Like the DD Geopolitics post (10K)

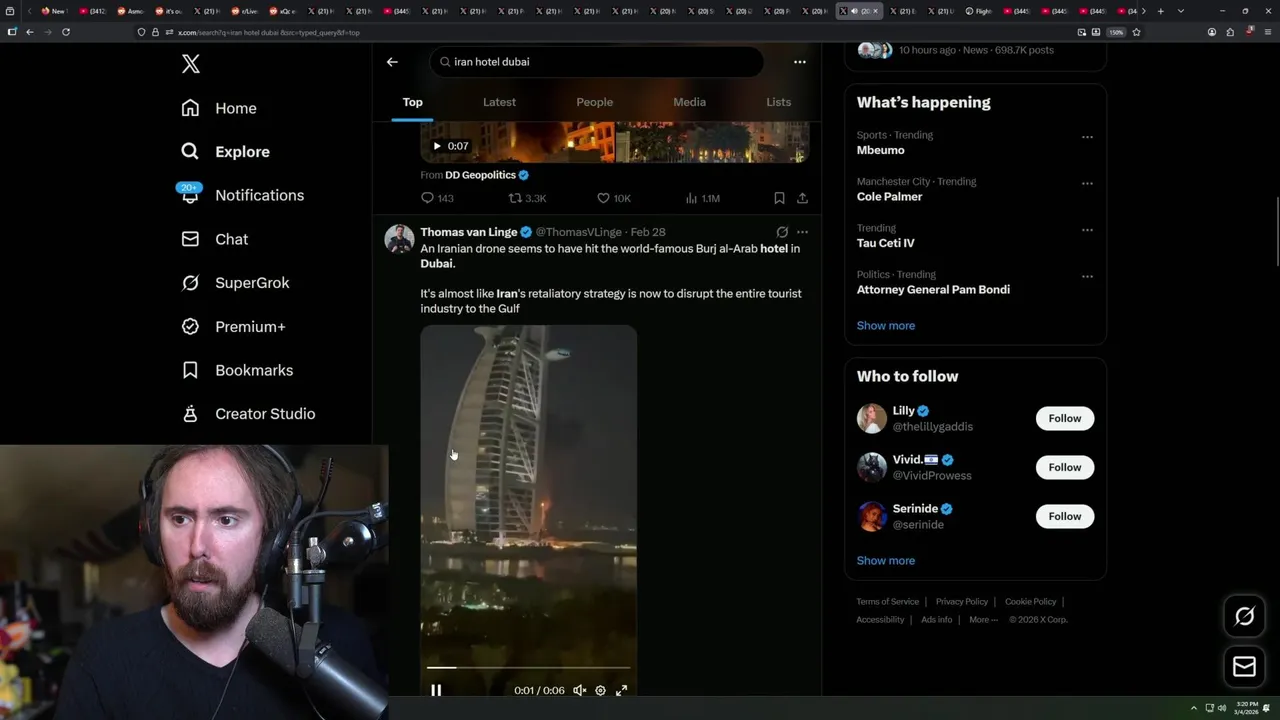click(613, 198)
